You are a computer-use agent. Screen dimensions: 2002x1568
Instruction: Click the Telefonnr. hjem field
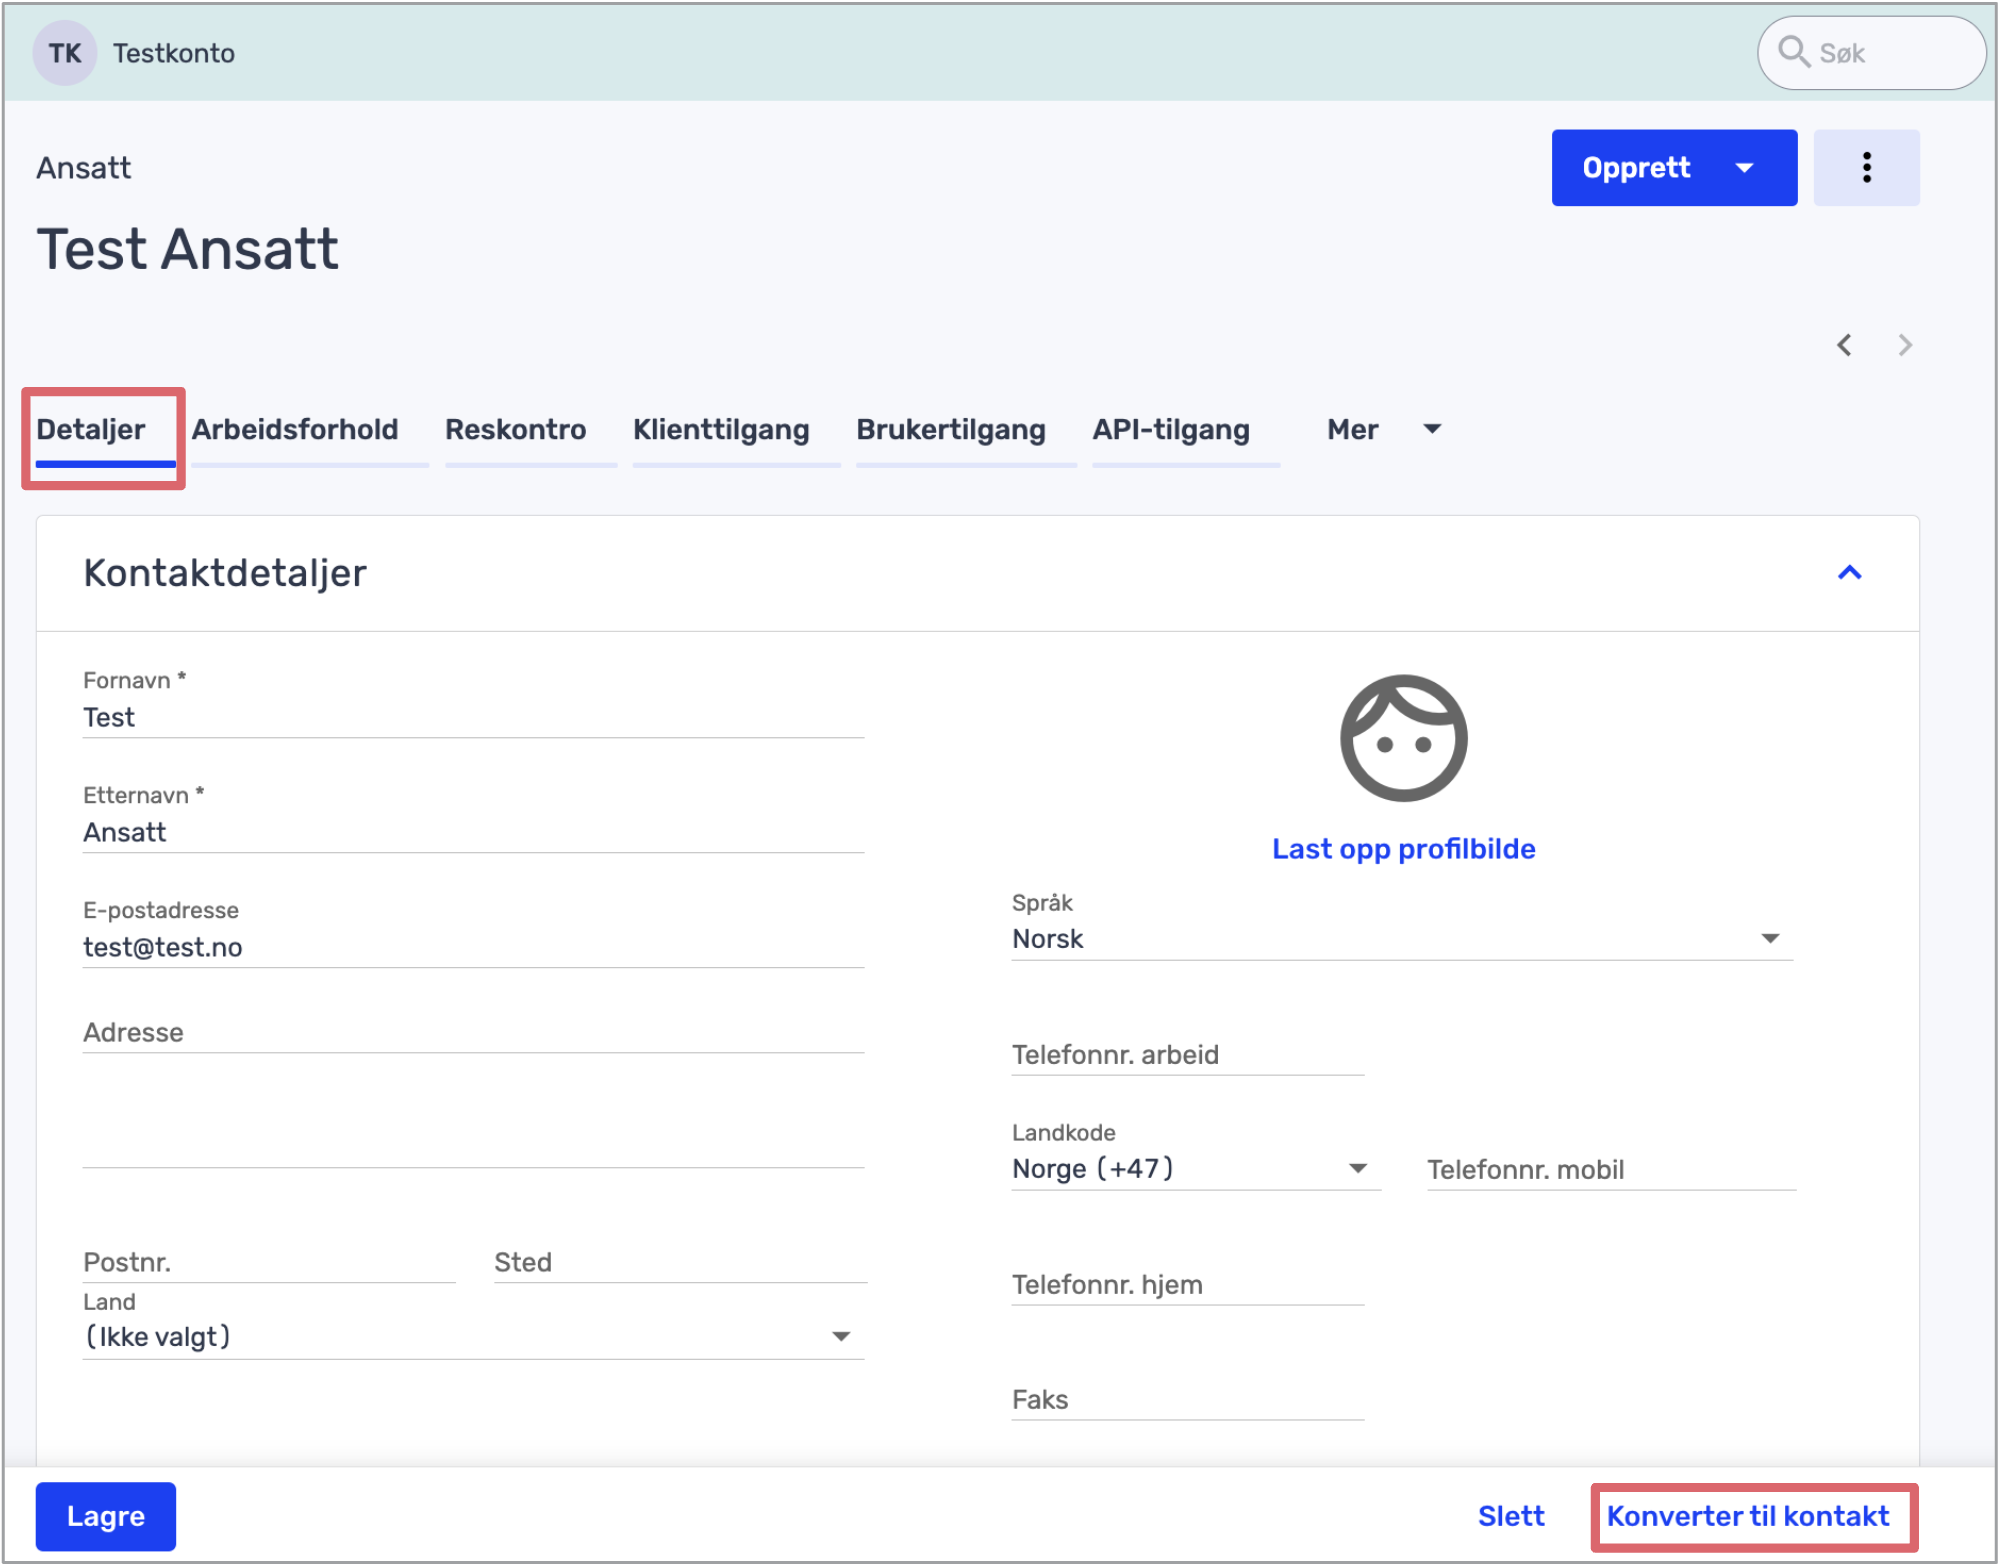tap(1187, 1286)
